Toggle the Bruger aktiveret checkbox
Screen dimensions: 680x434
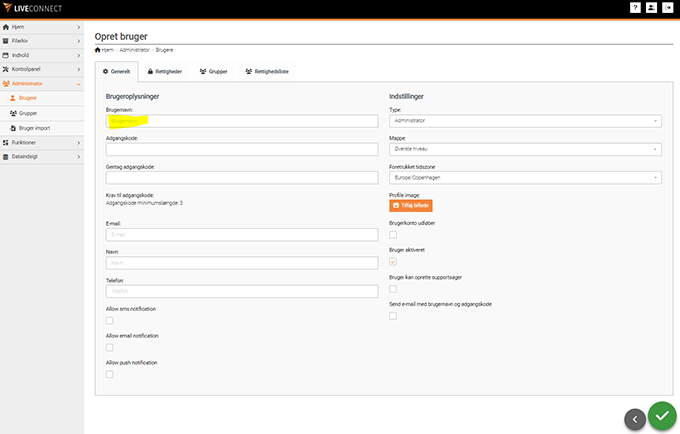393,261
